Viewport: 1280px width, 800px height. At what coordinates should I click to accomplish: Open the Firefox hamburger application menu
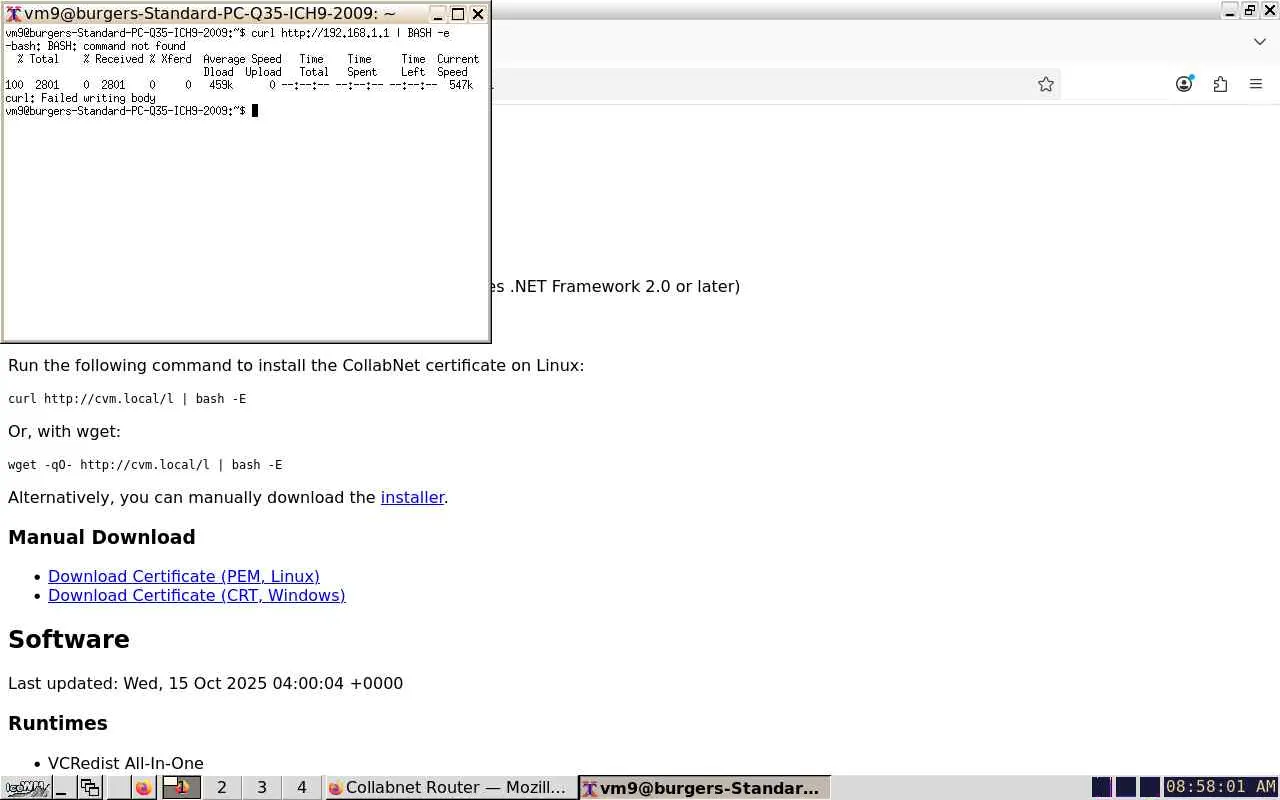1256,85
